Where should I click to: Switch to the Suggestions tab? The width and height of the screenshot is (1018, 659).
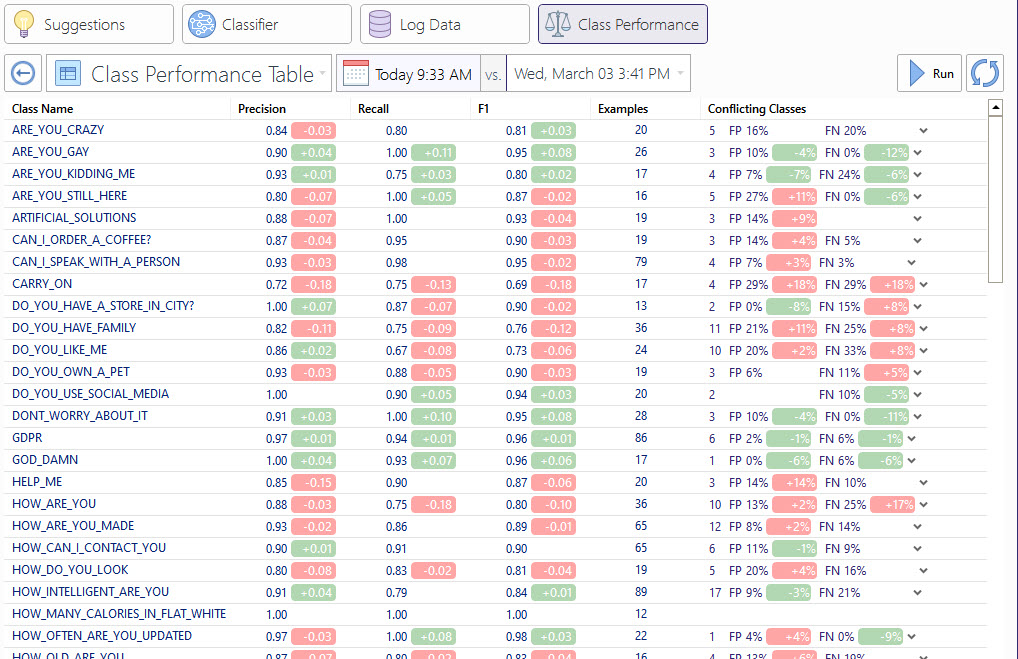[x=88, y=24]
